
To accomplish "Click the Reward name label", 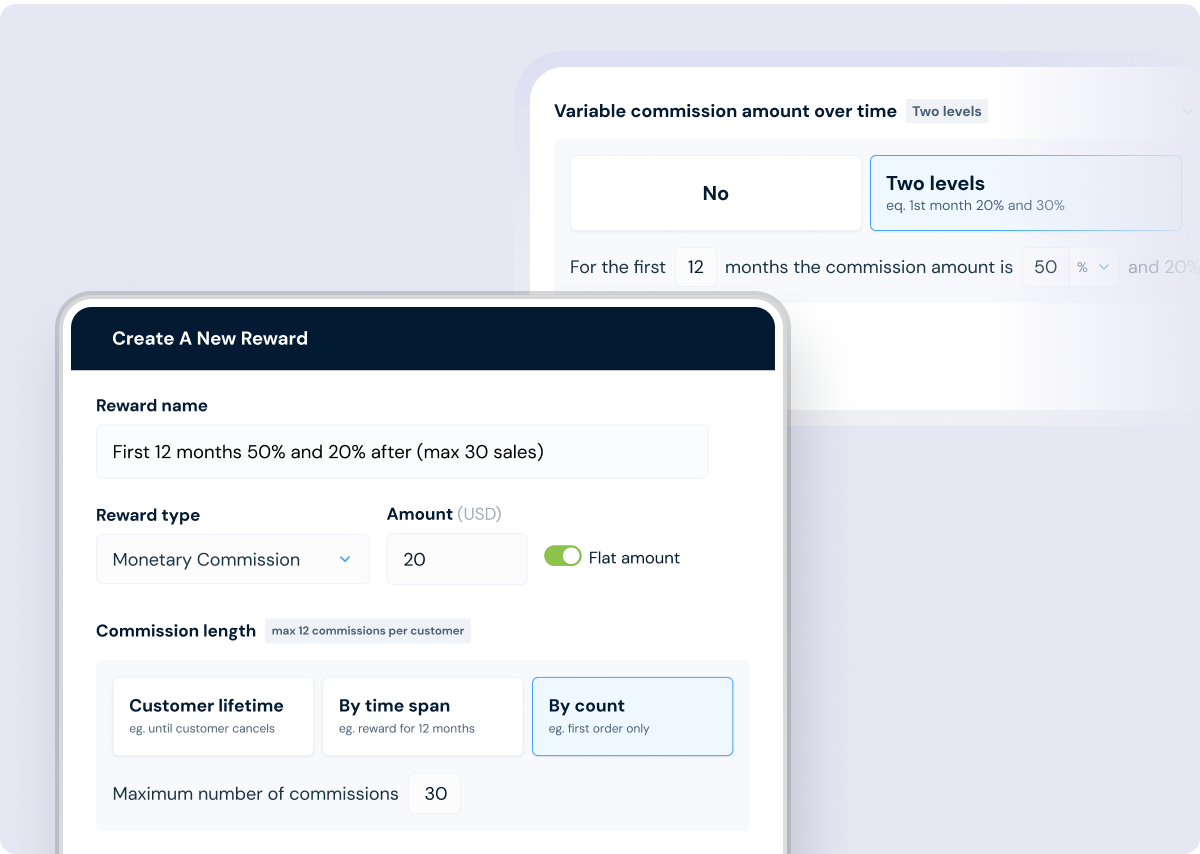I will pyautogui.click(x=152, y=405).
